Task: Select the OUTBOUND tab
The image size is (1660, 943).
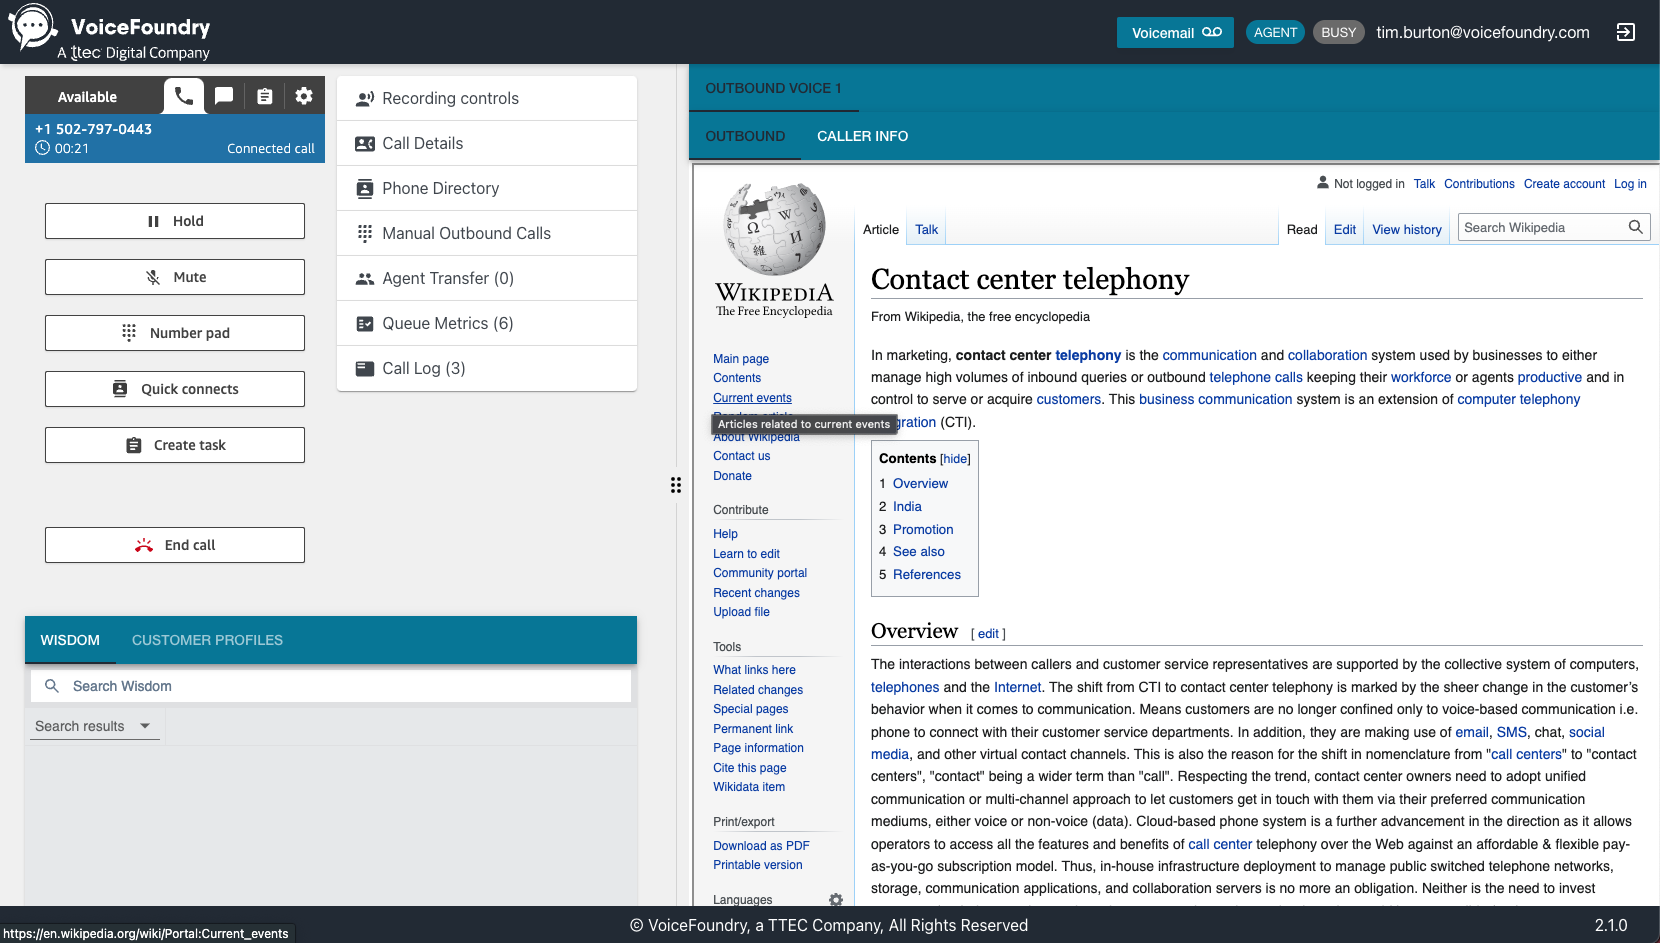Action: coord(745,136)
